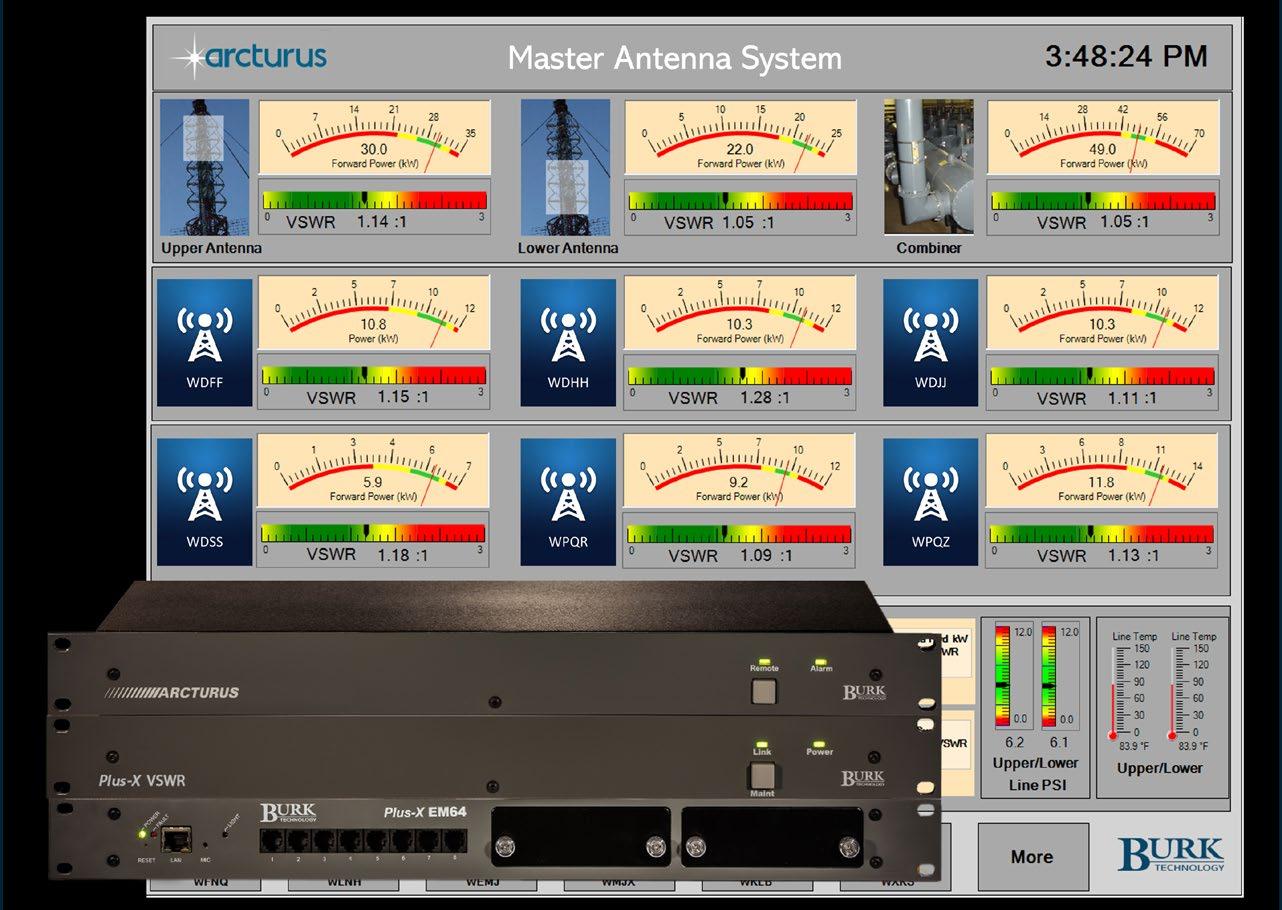Image resolution: width=1282 pixels, height=910 pixels.
Task: Select the WPQR station tower icon
Action: click(x=568, y=501)
